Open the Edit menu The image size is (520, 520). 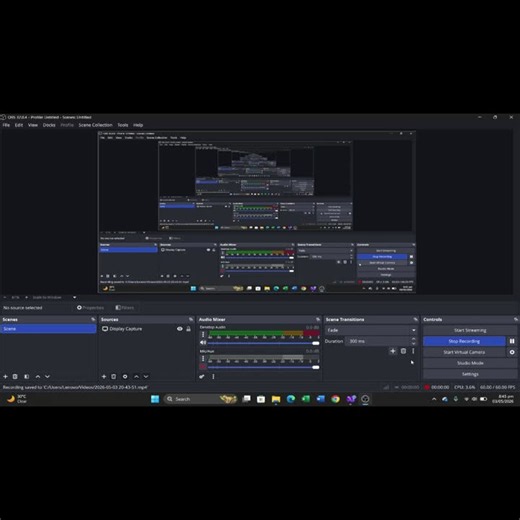[x=19, y=125]
